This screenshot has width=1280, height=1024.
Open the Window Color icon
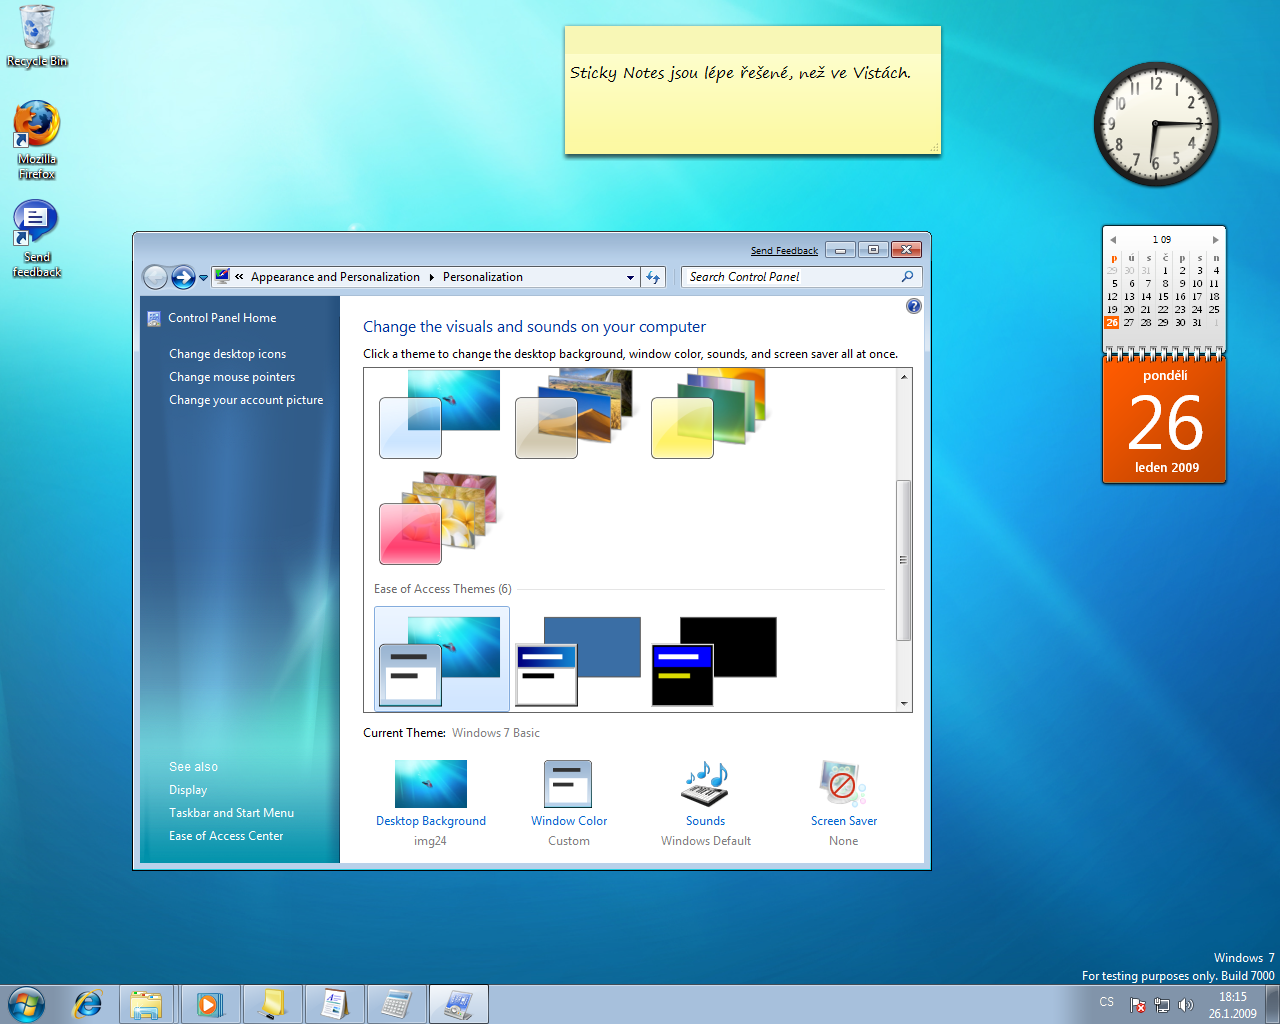click(568, 784)
